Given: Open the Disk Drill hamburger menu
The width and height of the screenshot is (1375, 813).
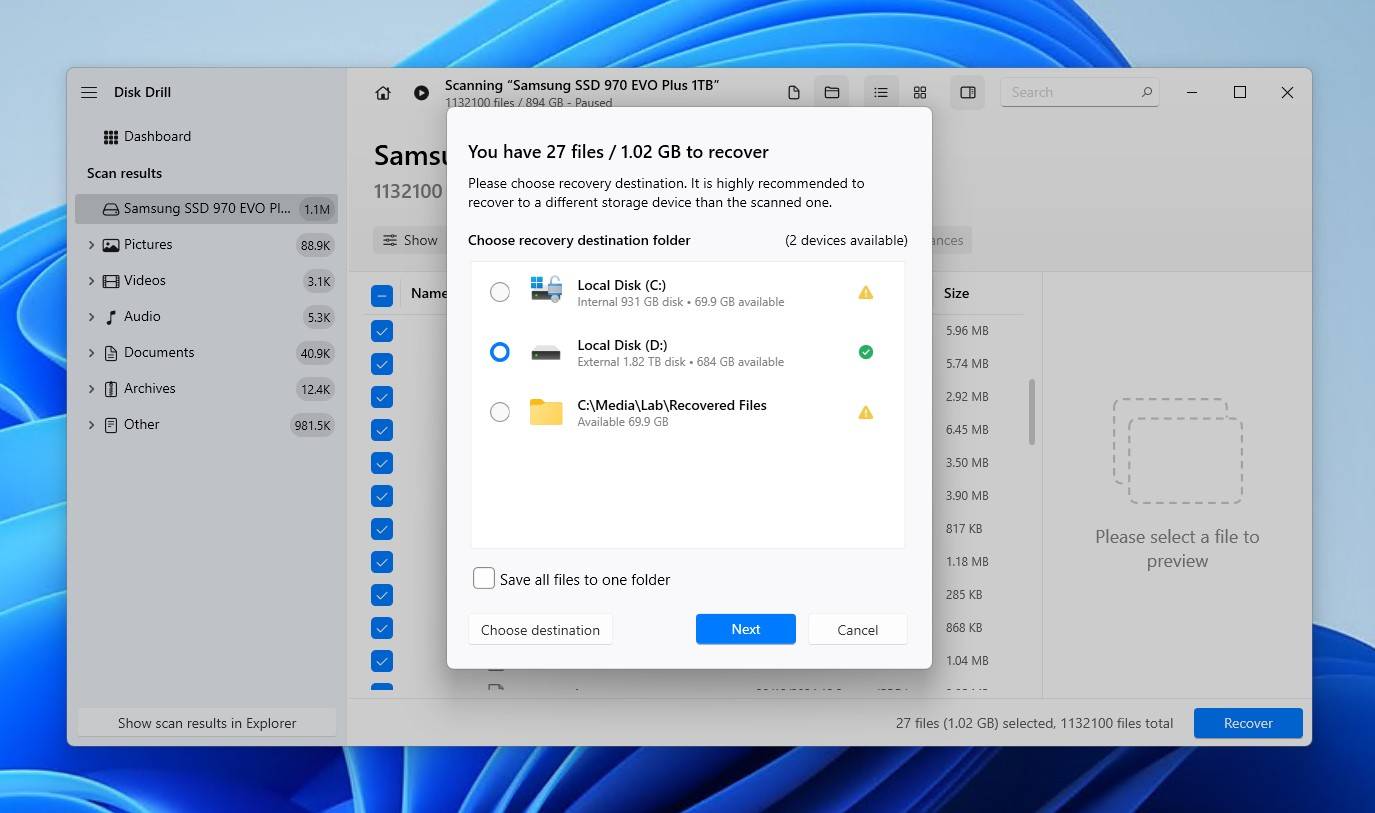Looking at the screenshot, I should tap(88, 92).
